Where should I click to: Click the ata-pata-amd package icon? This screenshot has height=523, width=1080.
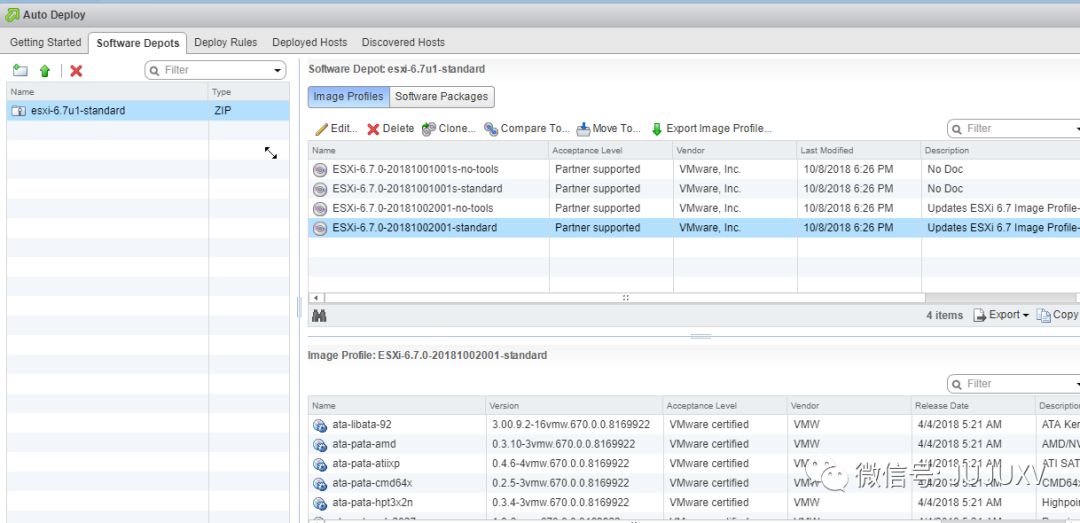click(x=320, y=444)
